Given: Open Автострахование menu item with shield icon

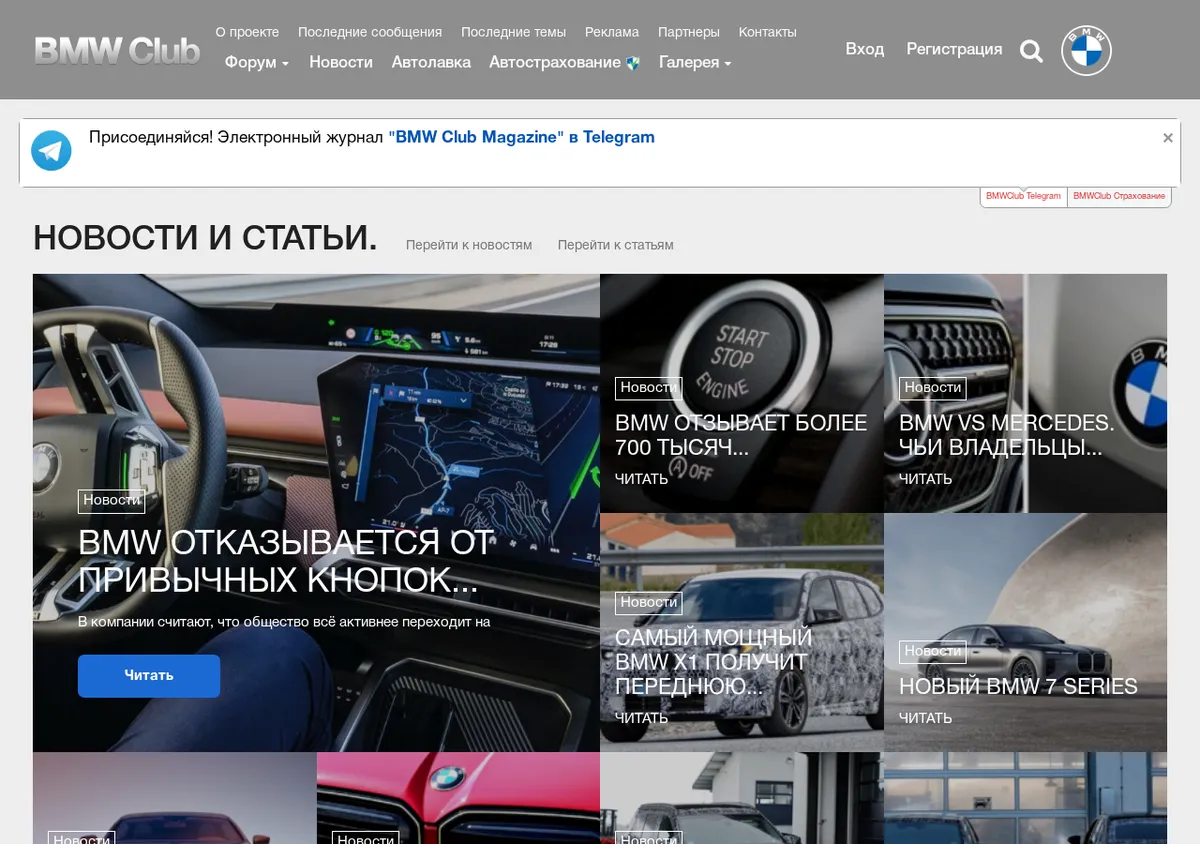Looking at the screenshot, I should click(x=564, y=62).
